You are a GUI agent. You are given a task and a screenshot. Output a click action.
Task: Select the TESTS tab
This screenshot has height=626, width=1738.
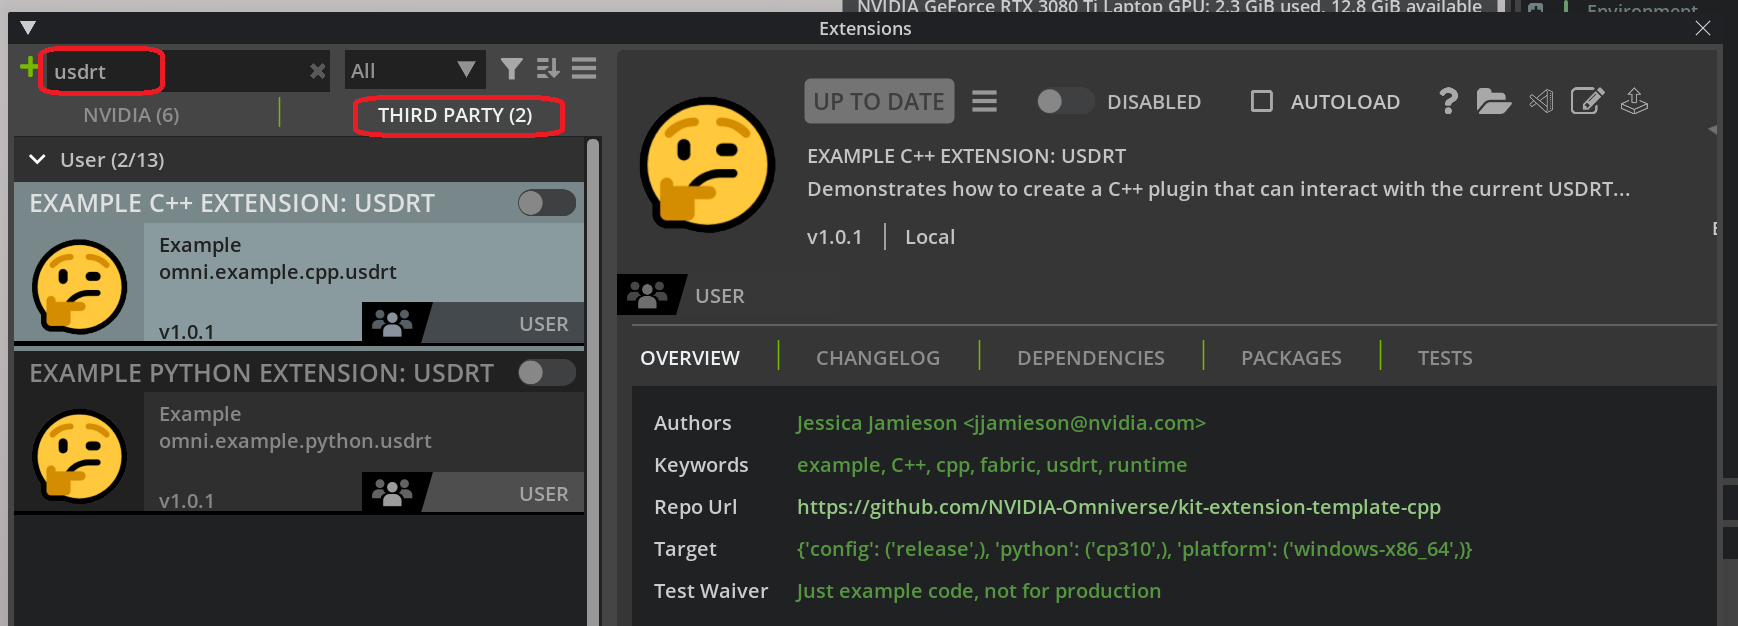coord(1445,358)
